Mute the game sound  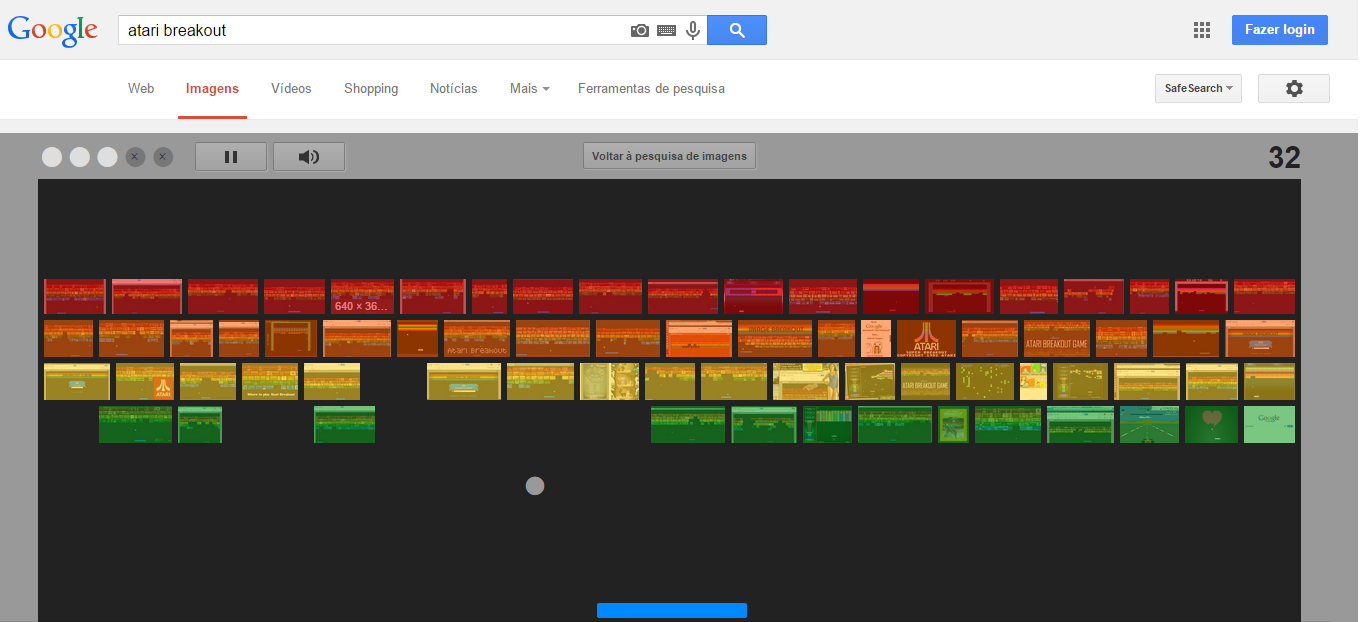click(309, 156)
